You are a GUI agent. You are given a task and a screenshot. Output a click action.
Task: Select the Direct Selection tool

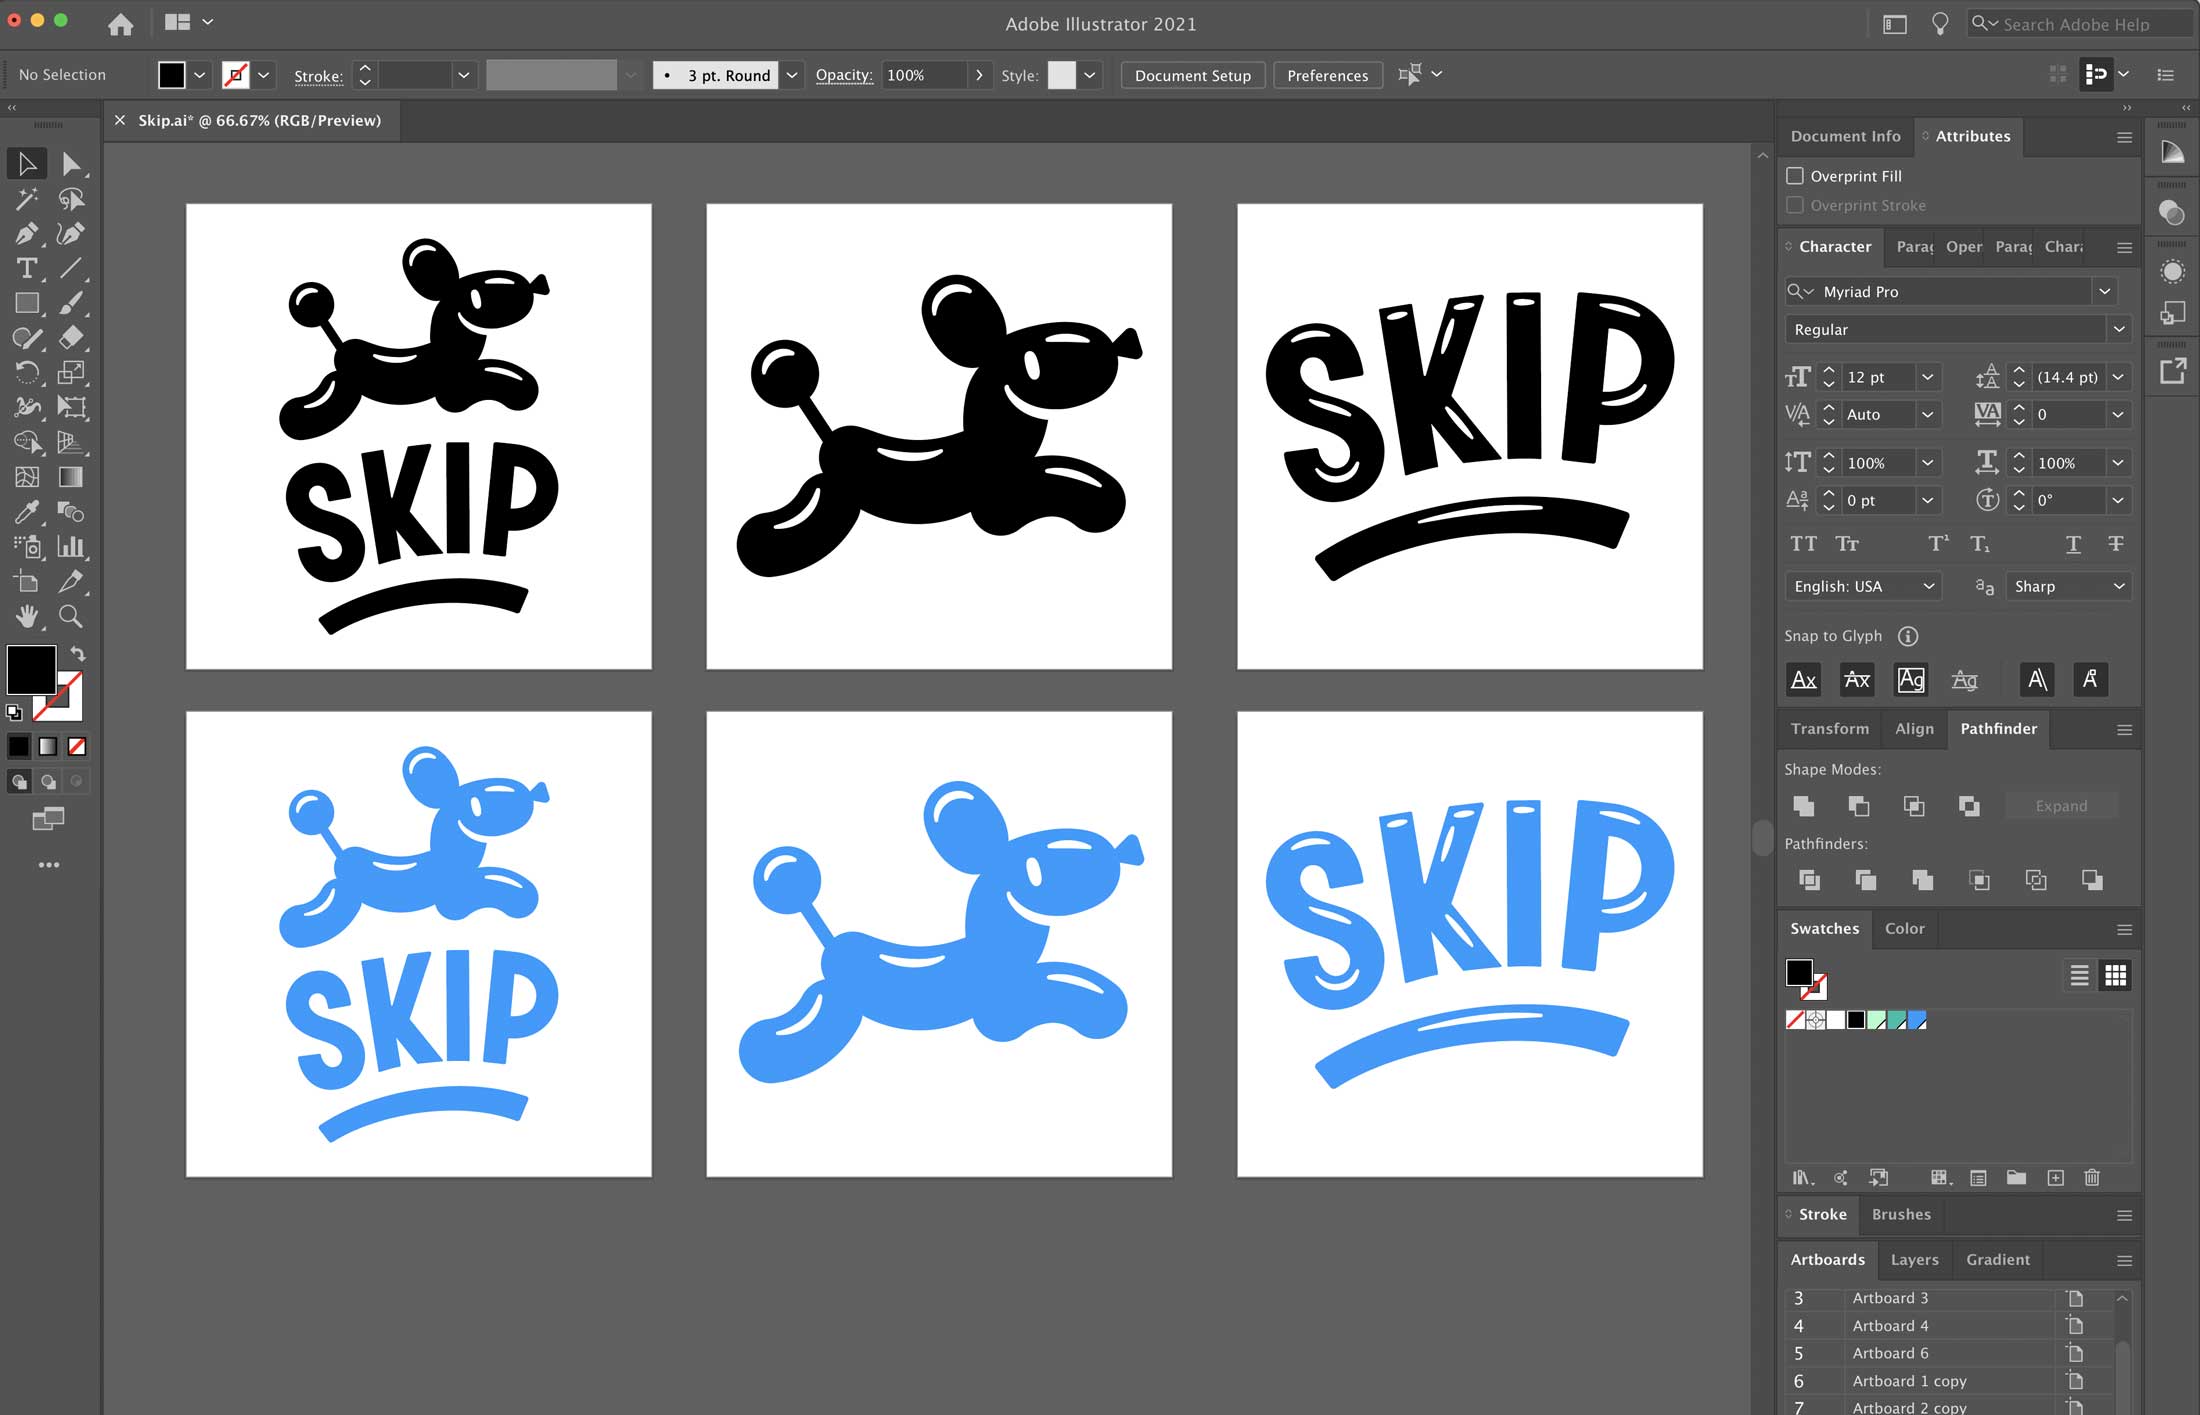(69, 164)
